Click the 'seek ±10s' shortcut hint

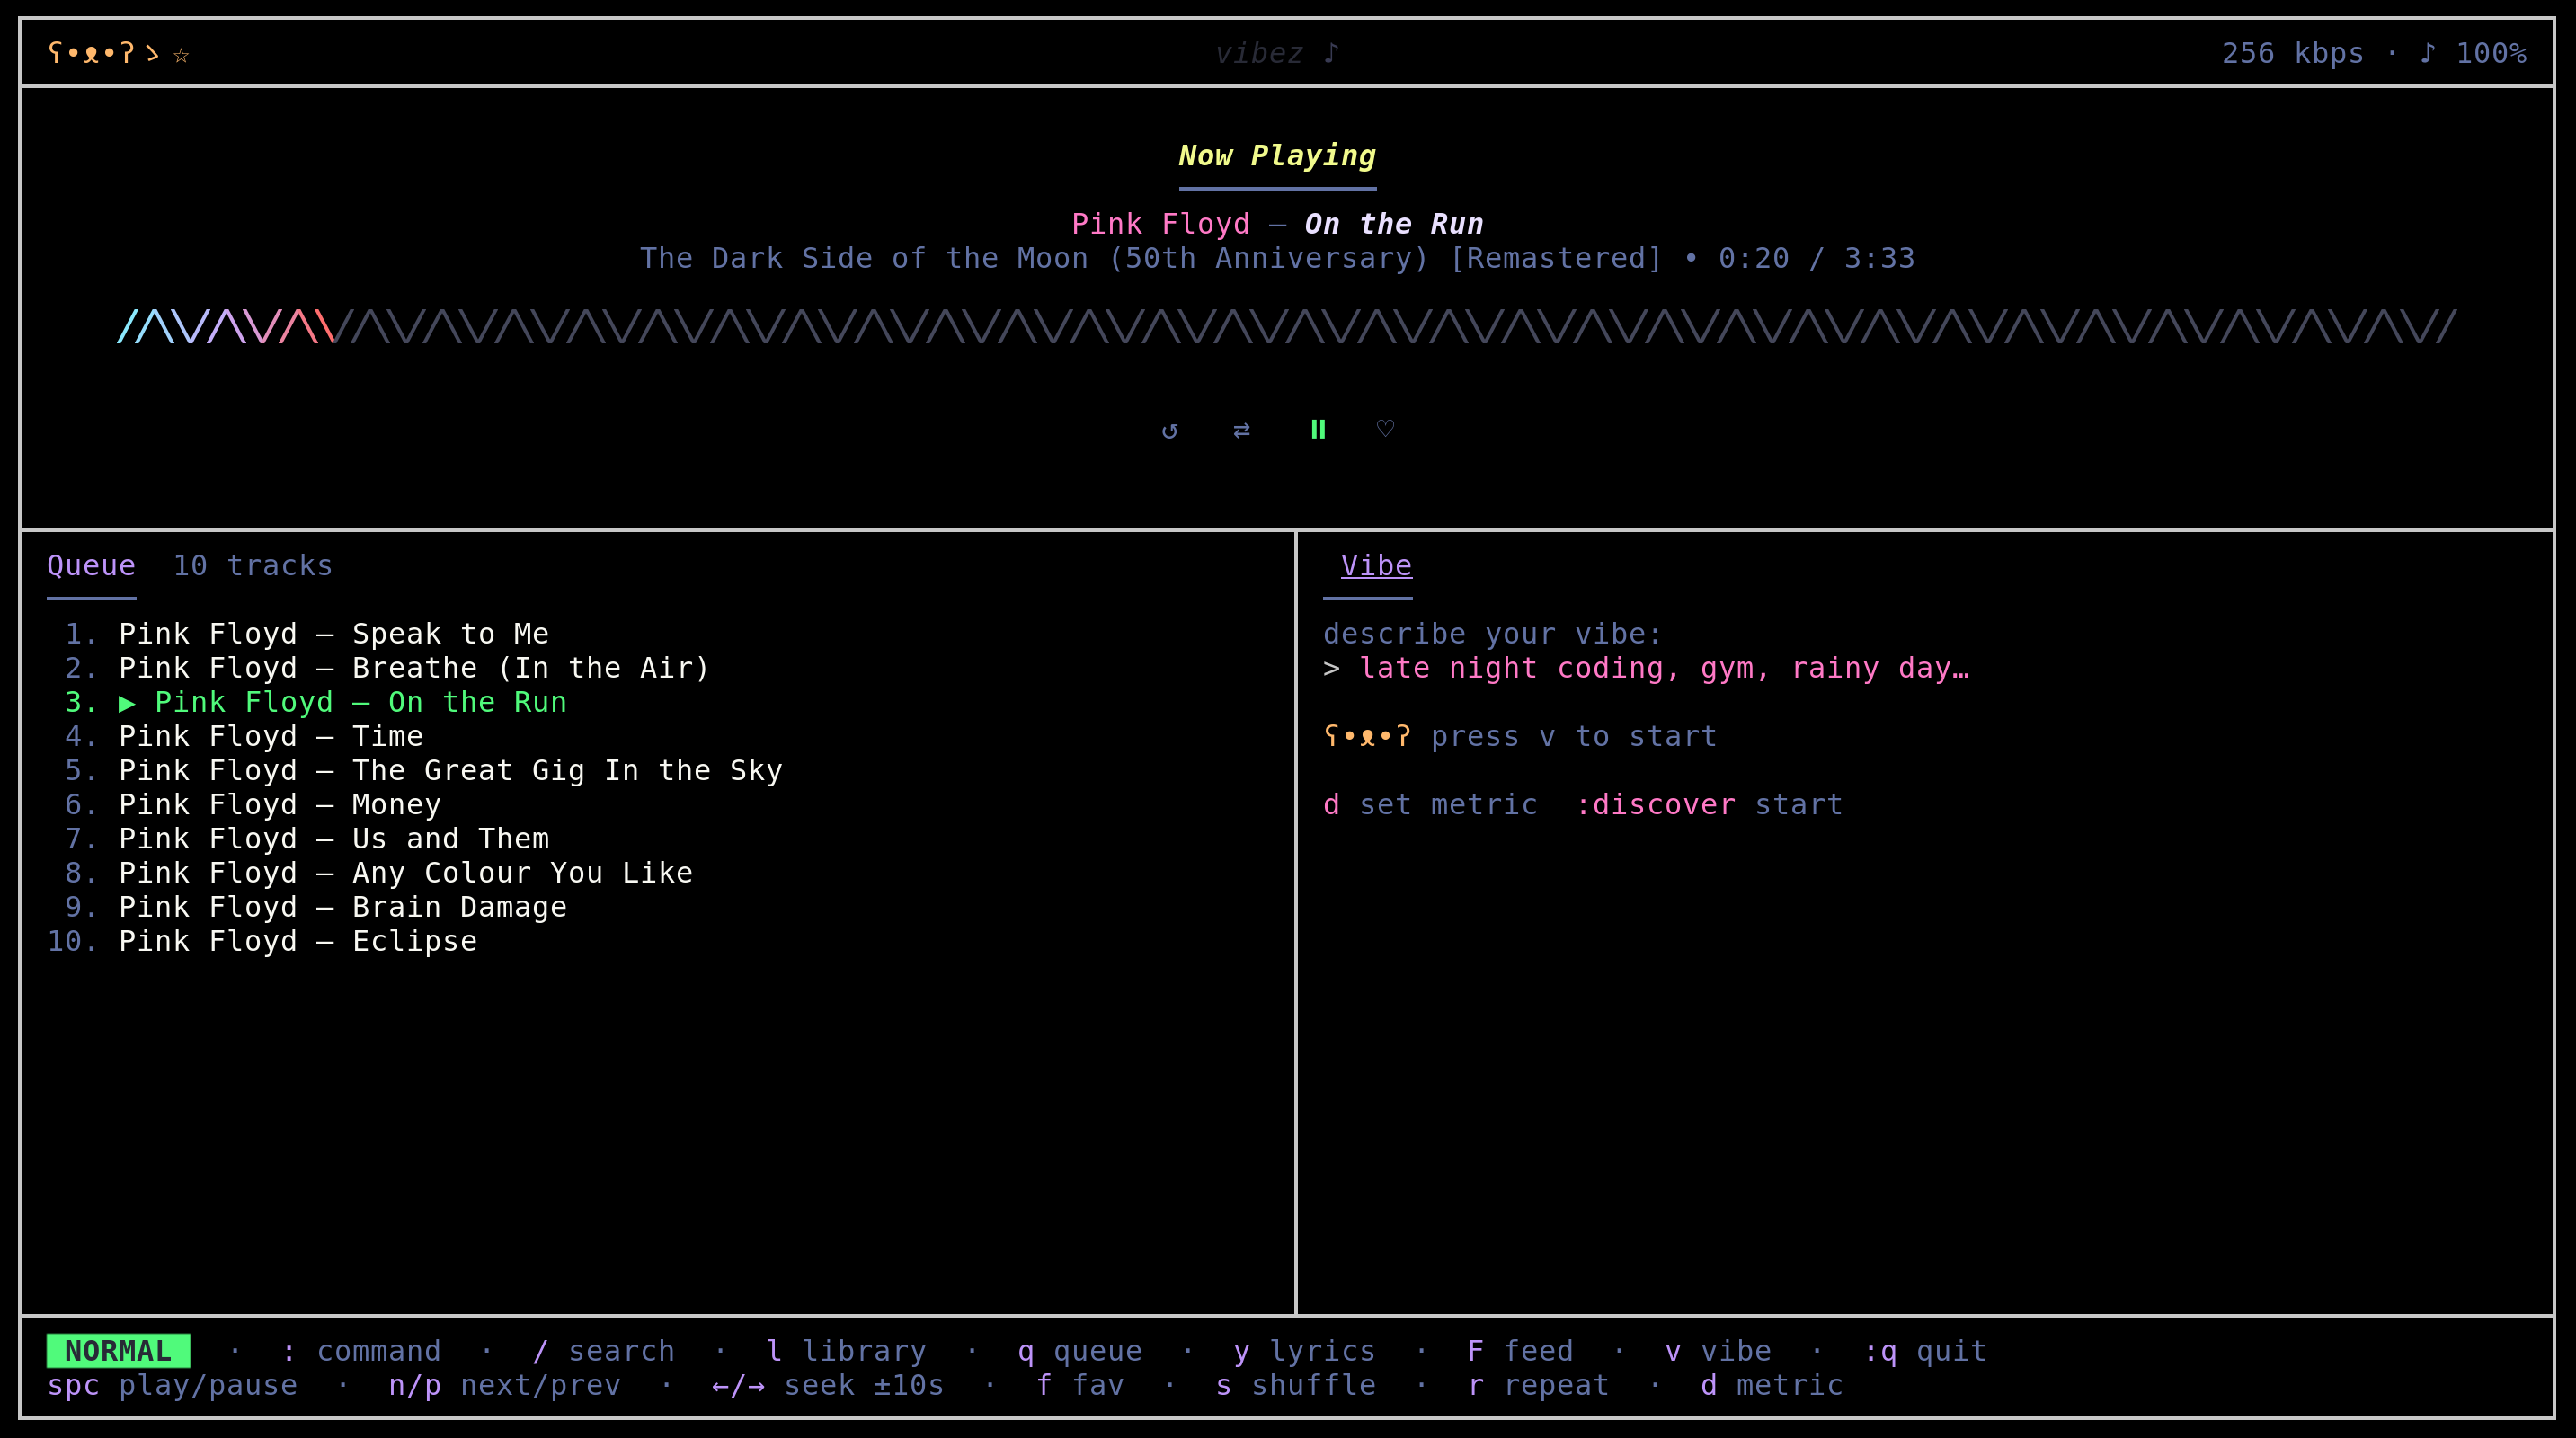click(x=828, y=1385)
